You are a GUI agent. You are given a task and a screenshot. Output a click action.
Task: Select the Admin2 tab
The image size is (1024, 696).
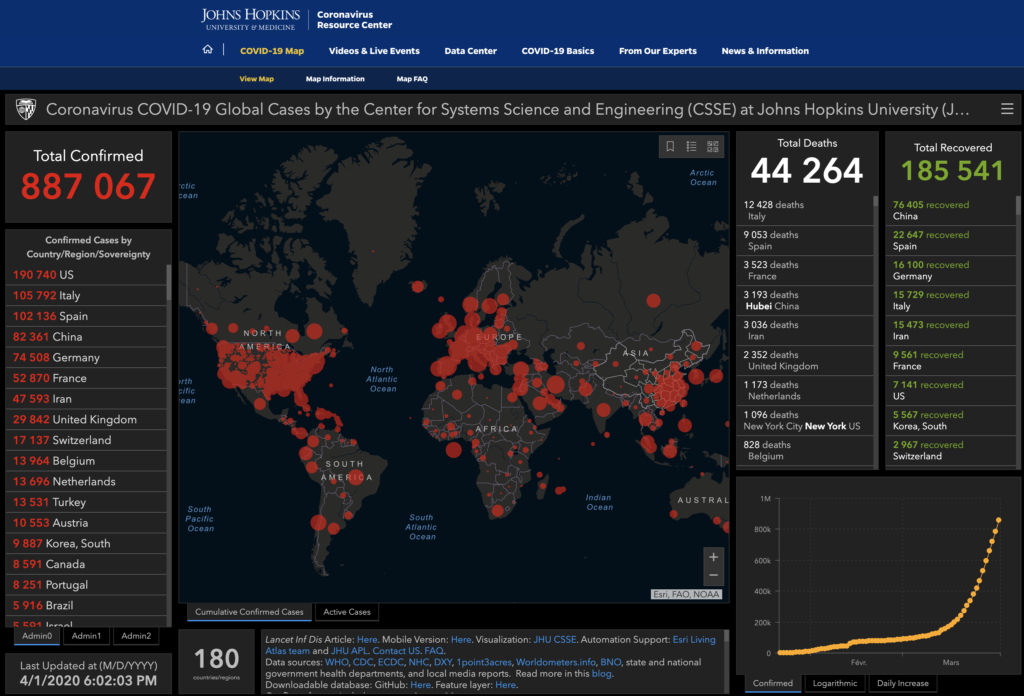click(x=136, y=636)
